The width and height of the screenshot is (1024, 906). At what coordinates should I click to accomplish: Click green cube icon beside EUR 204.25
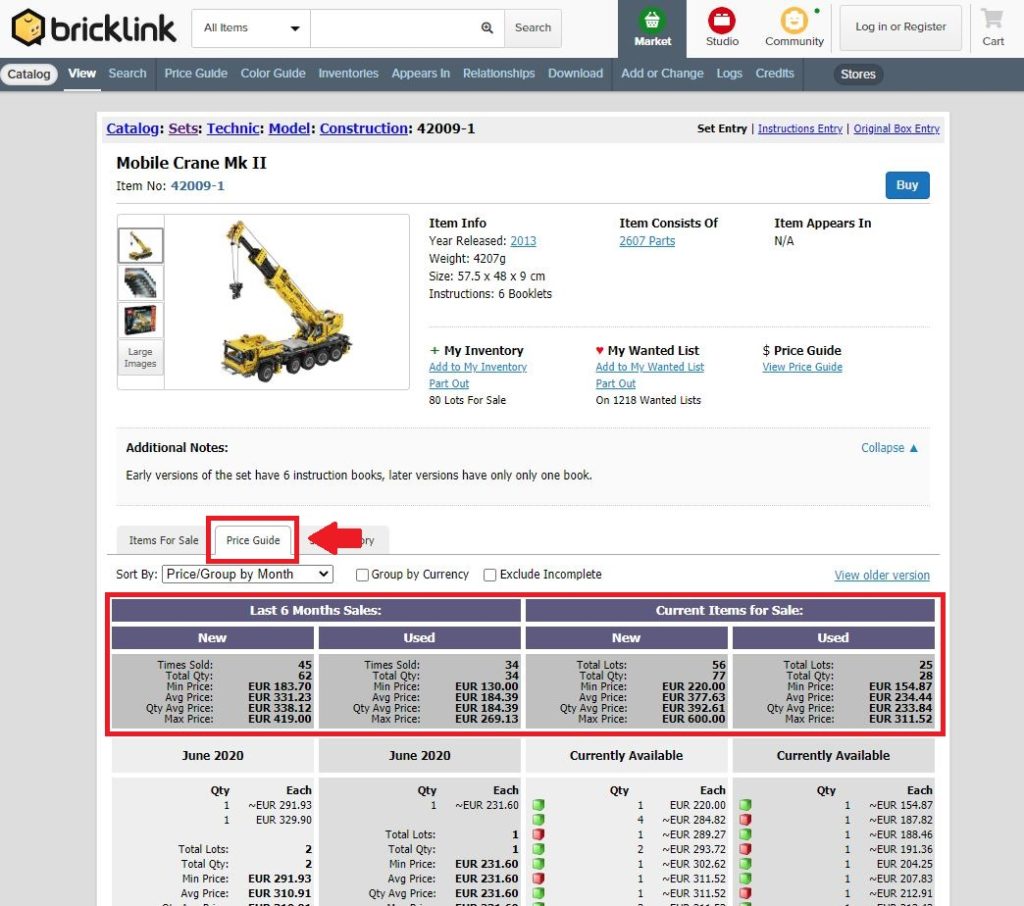click(x=745, y=864)
